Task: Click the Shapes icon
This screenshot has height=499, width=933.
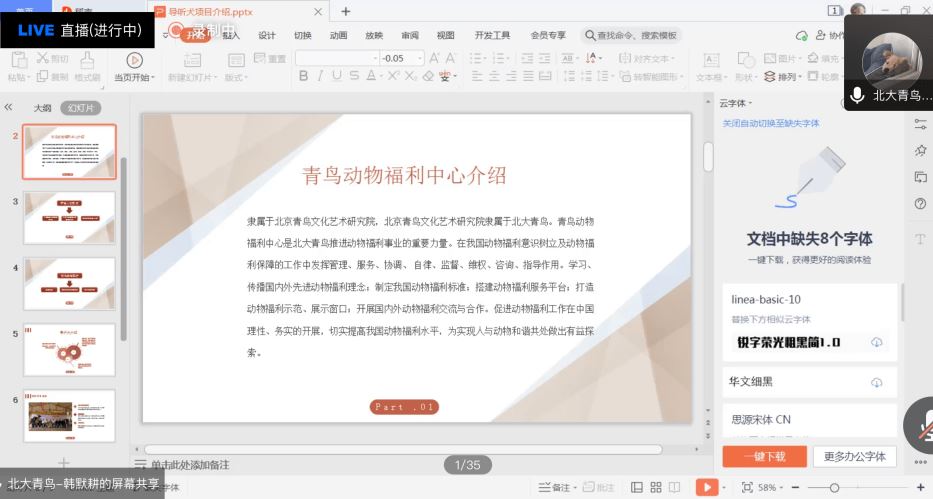Action: pos(745,59)
